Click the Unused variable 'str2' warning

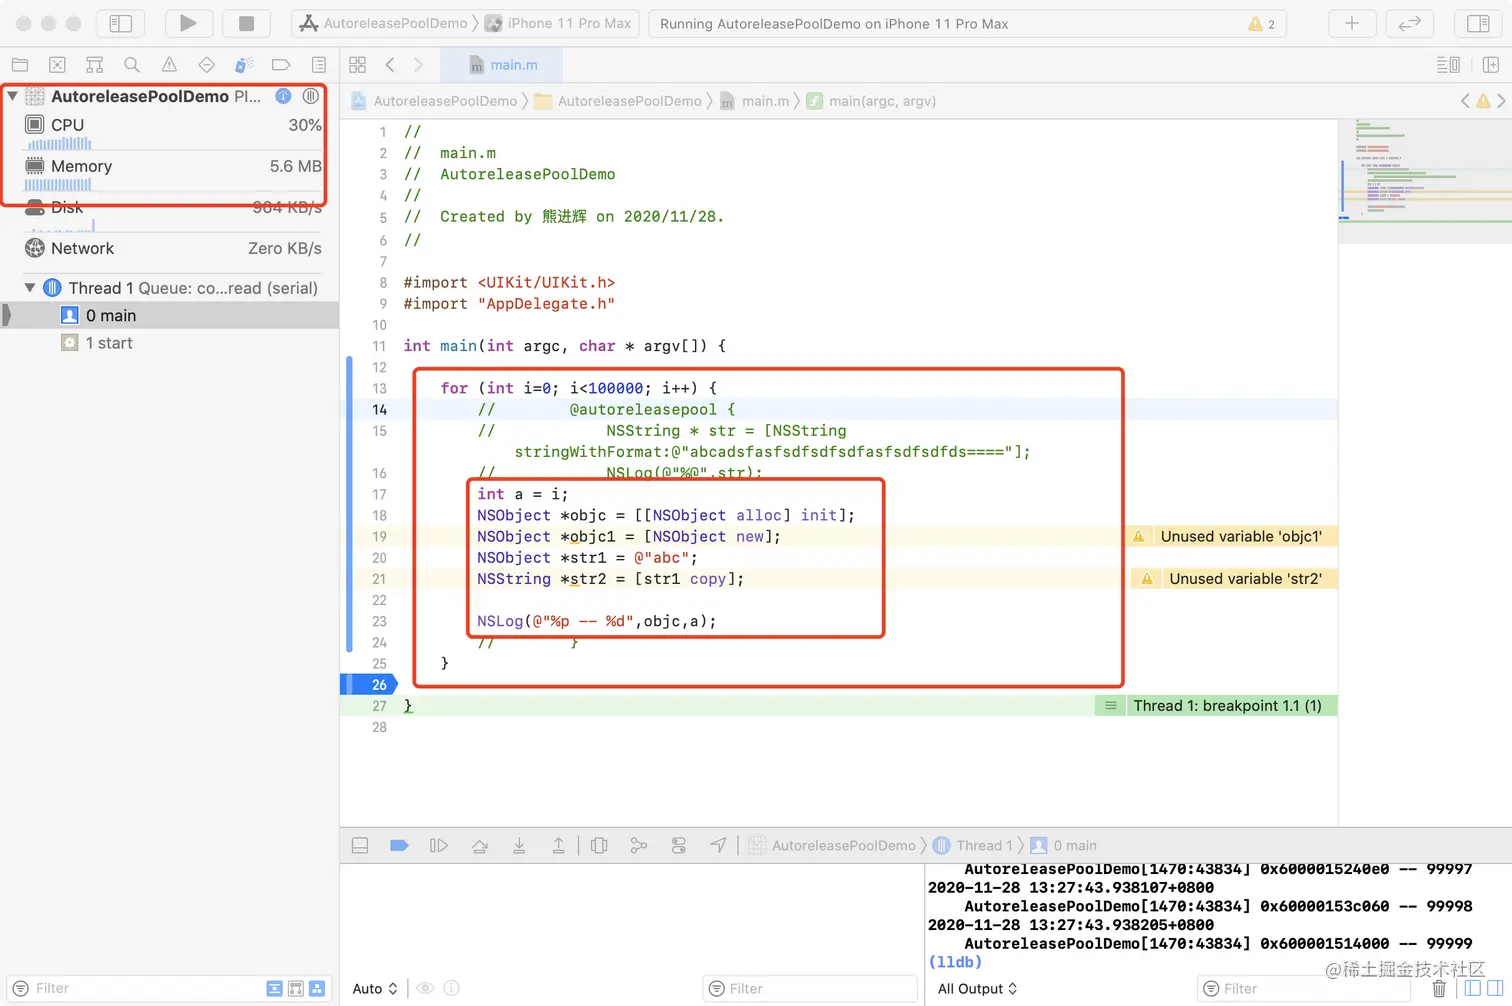(1236, 579)
